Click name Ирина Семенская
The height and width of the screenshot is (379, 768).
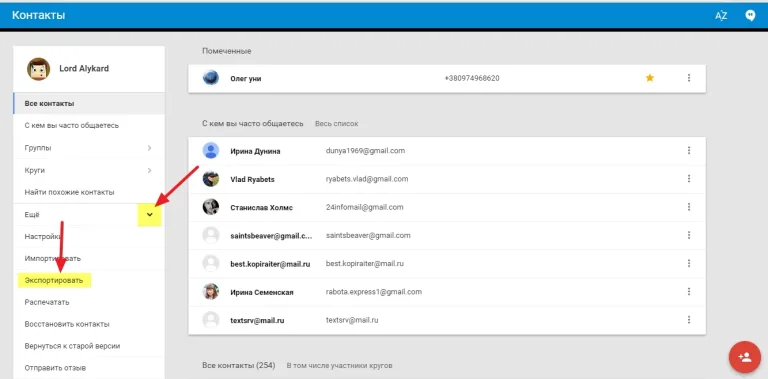[x=262, y=292]
